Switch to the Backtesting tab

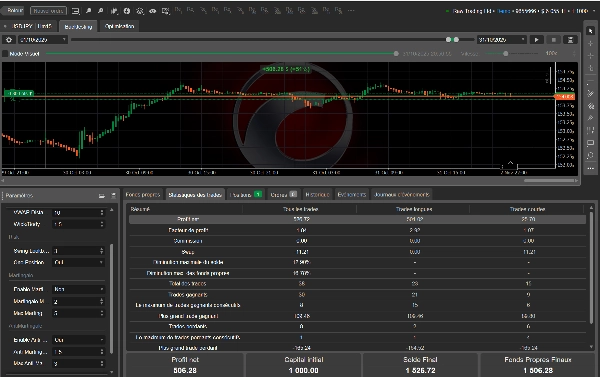point(78,26)
